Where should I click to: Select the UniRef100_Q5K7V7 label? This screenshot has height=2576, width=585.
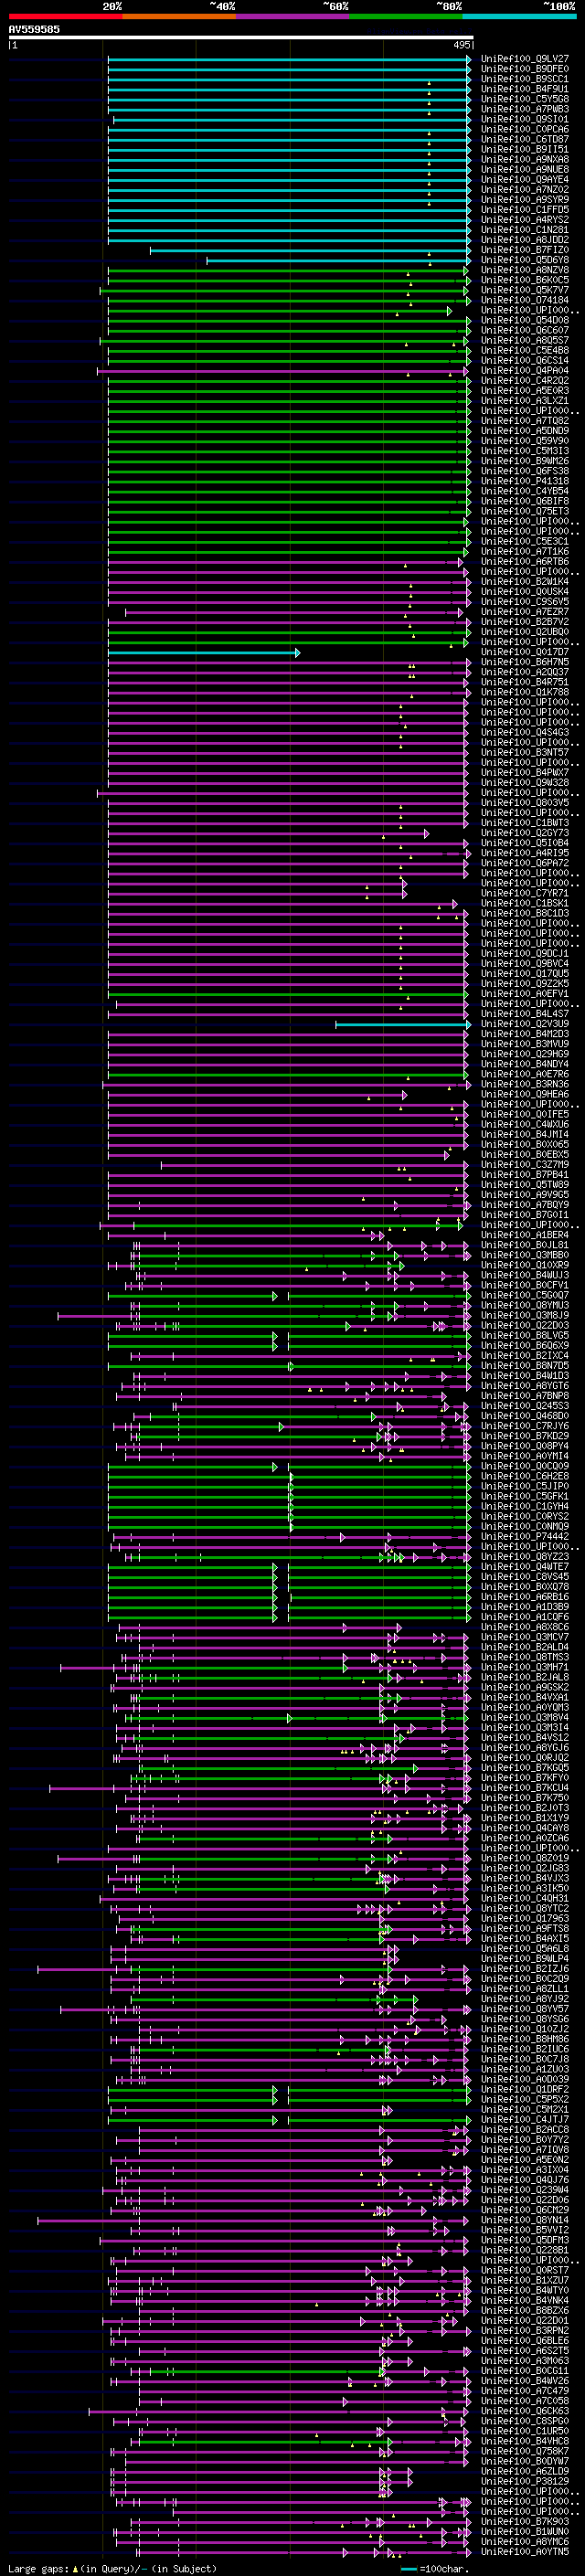click(x=525, y=290)
